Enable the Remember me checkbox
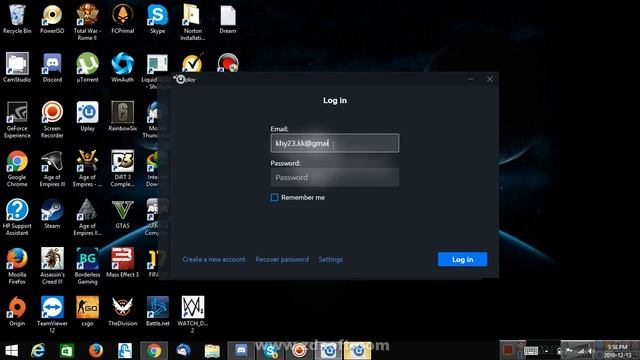This screenshot has width=640, height=360. [x=274, y=198]
